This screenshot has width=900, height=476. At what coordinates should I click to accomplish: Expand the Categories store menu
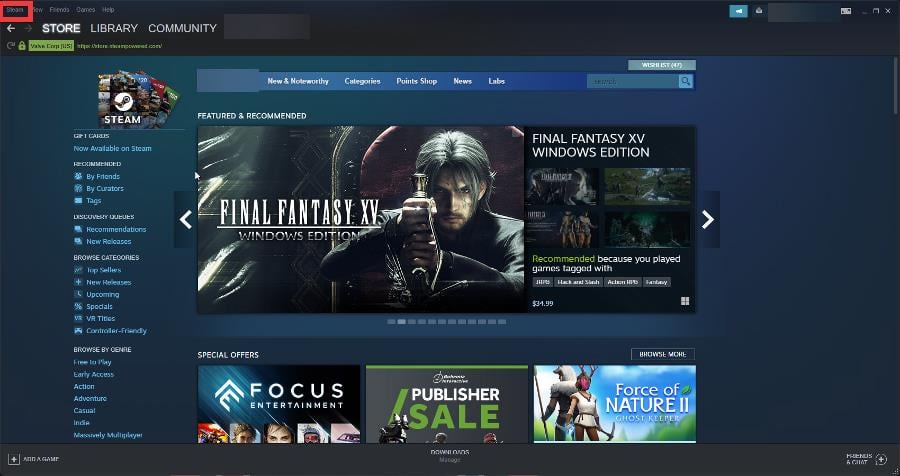click(x=362, y=82)
